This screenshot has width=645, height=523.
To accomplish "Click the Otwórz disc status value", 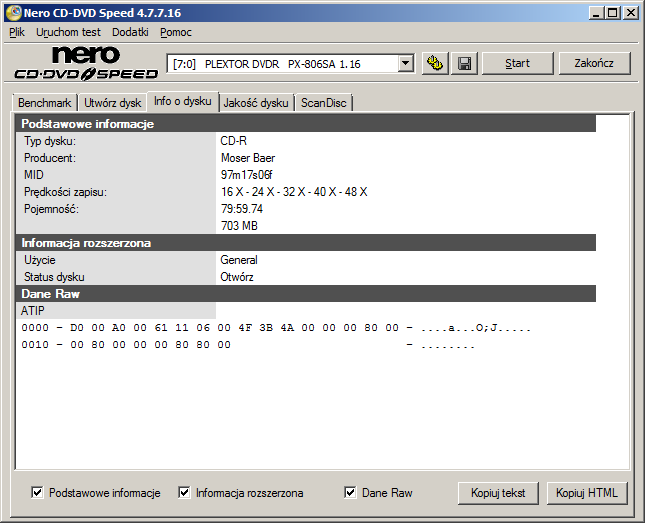I will click(x=237, y=277).
